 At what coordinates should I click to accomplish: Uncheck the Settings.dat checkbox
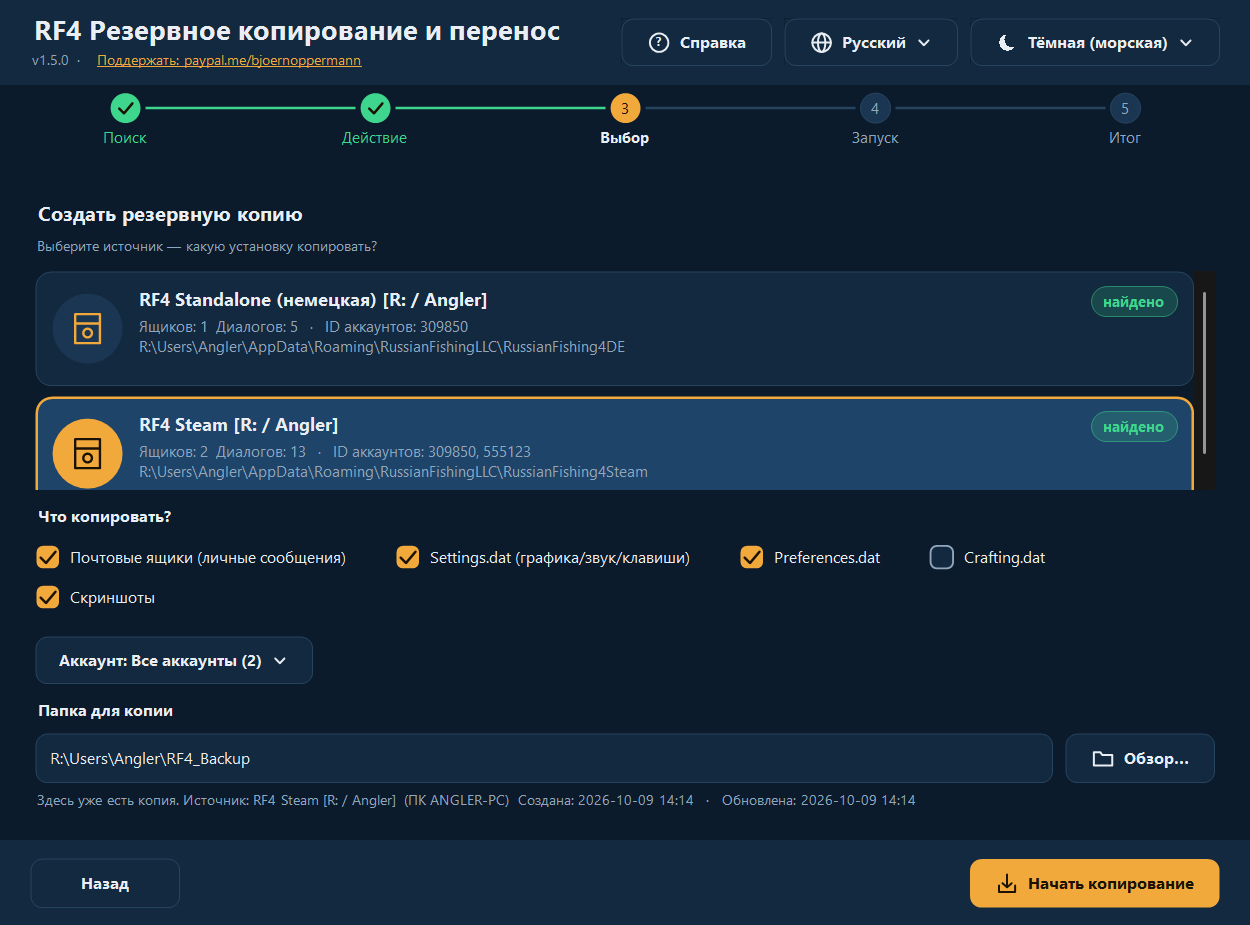click(x=408, y=557)
